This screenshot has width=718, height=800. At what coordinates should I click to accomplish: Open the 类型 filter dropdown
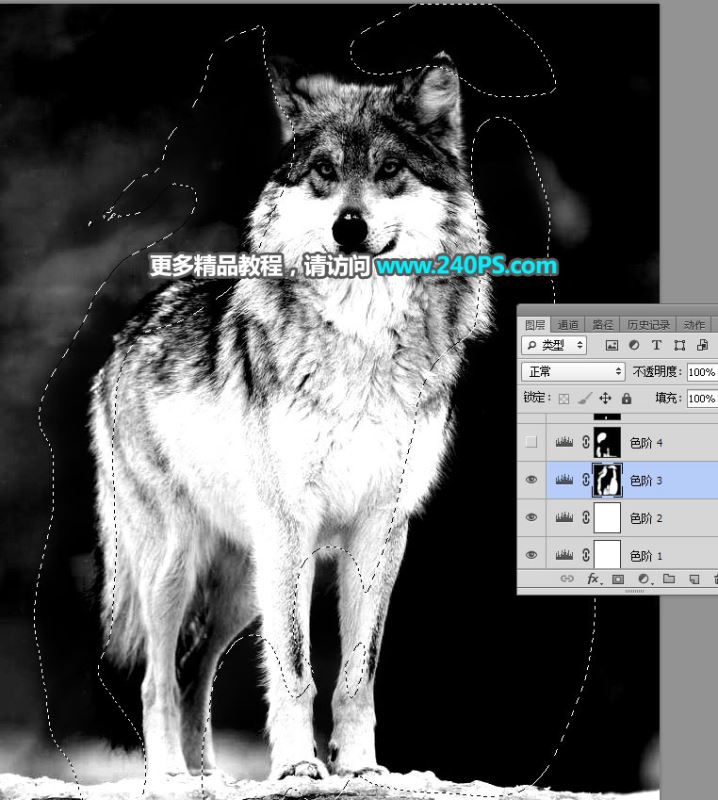[554, 345]
